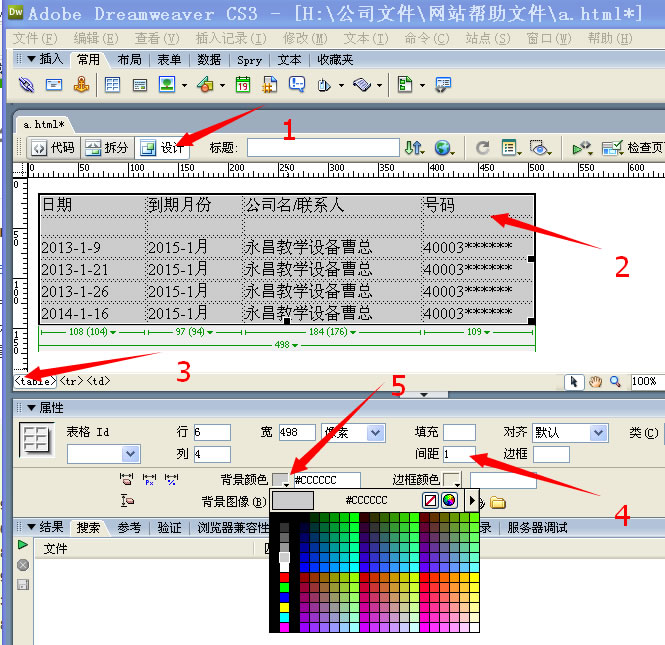Click the Script insert icon
665x645 pixels.
[362, 85]
